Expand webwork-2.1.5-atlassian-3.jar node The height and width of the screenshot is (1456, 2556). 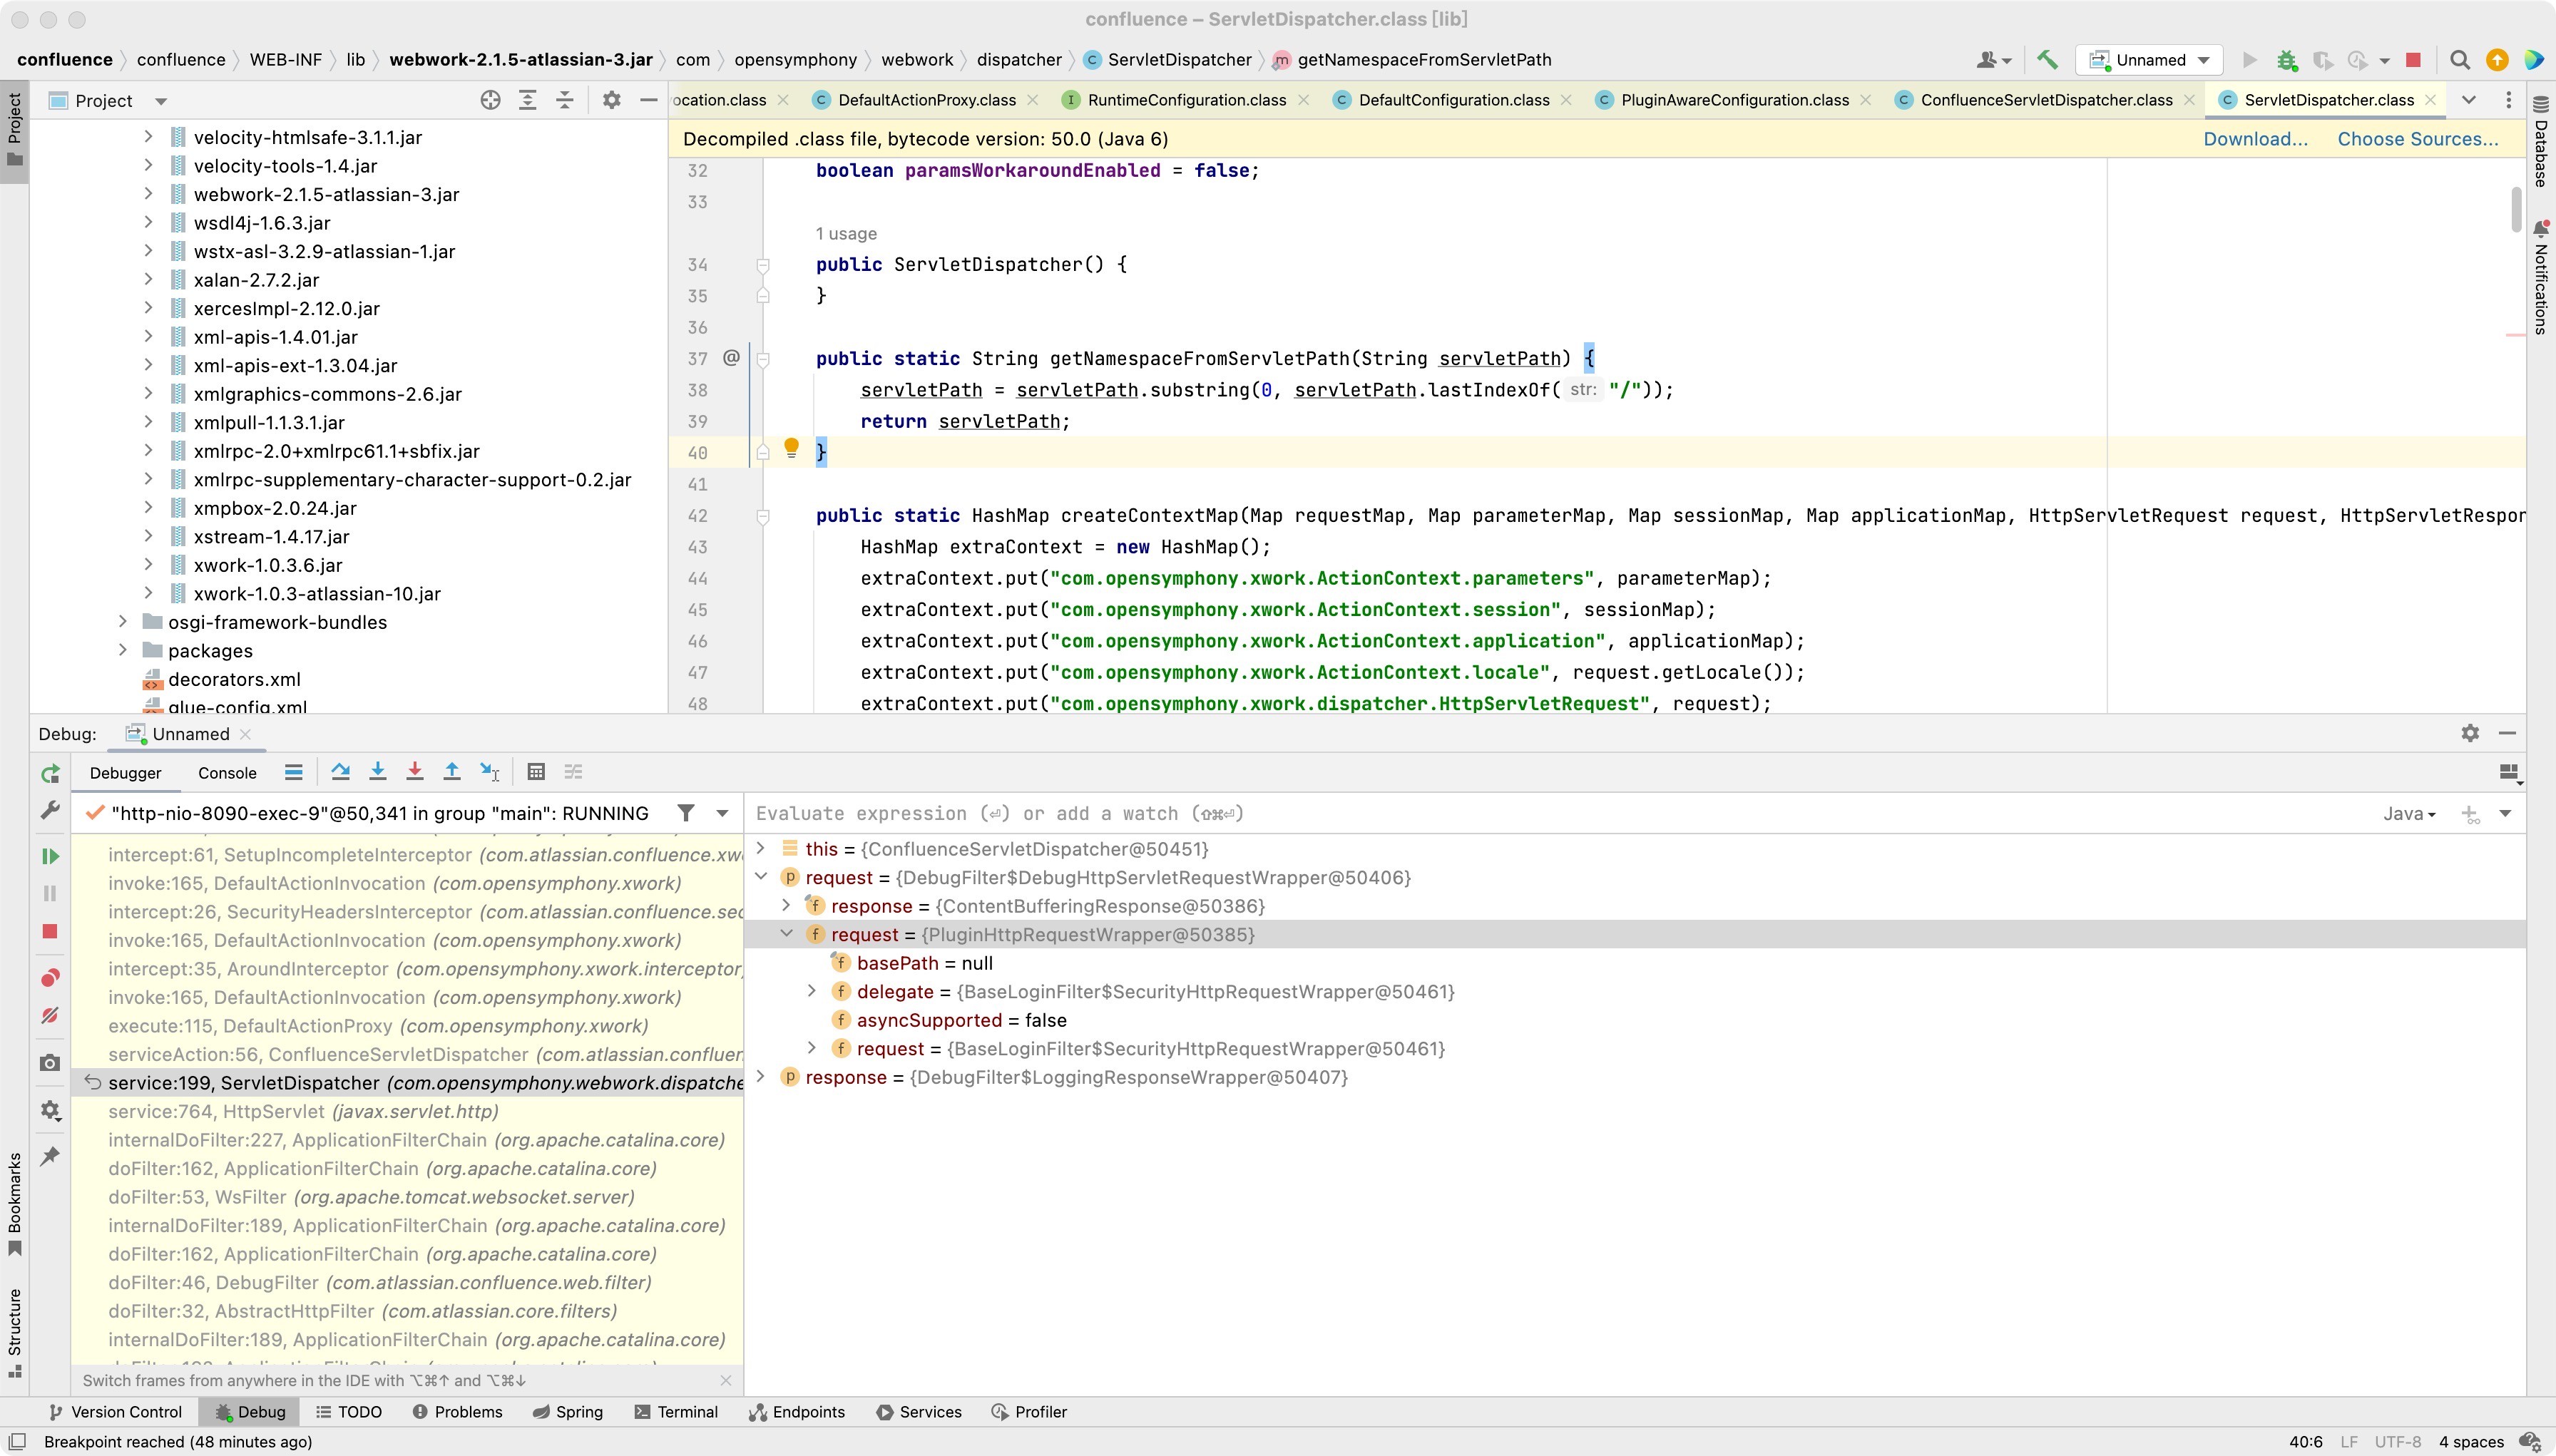148,194
